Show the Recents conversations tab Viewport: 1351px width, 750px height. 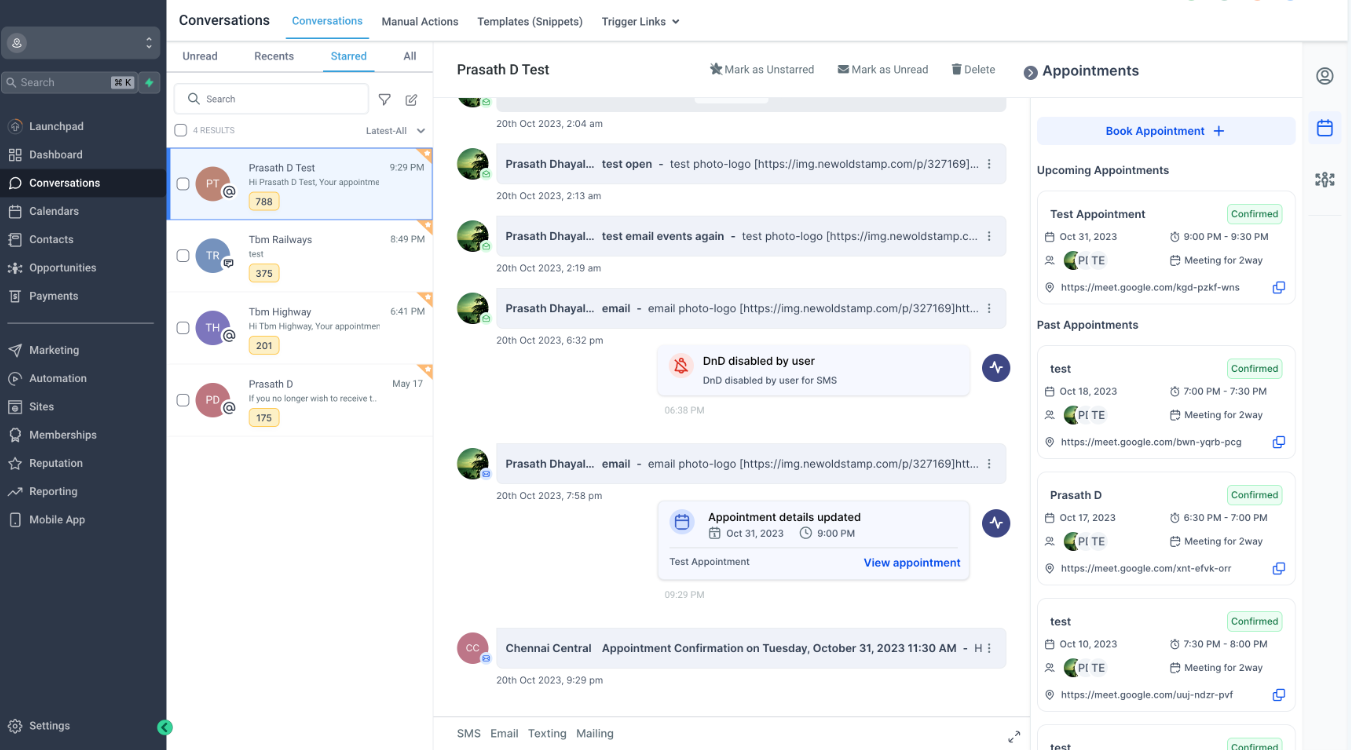pos(274,57)
